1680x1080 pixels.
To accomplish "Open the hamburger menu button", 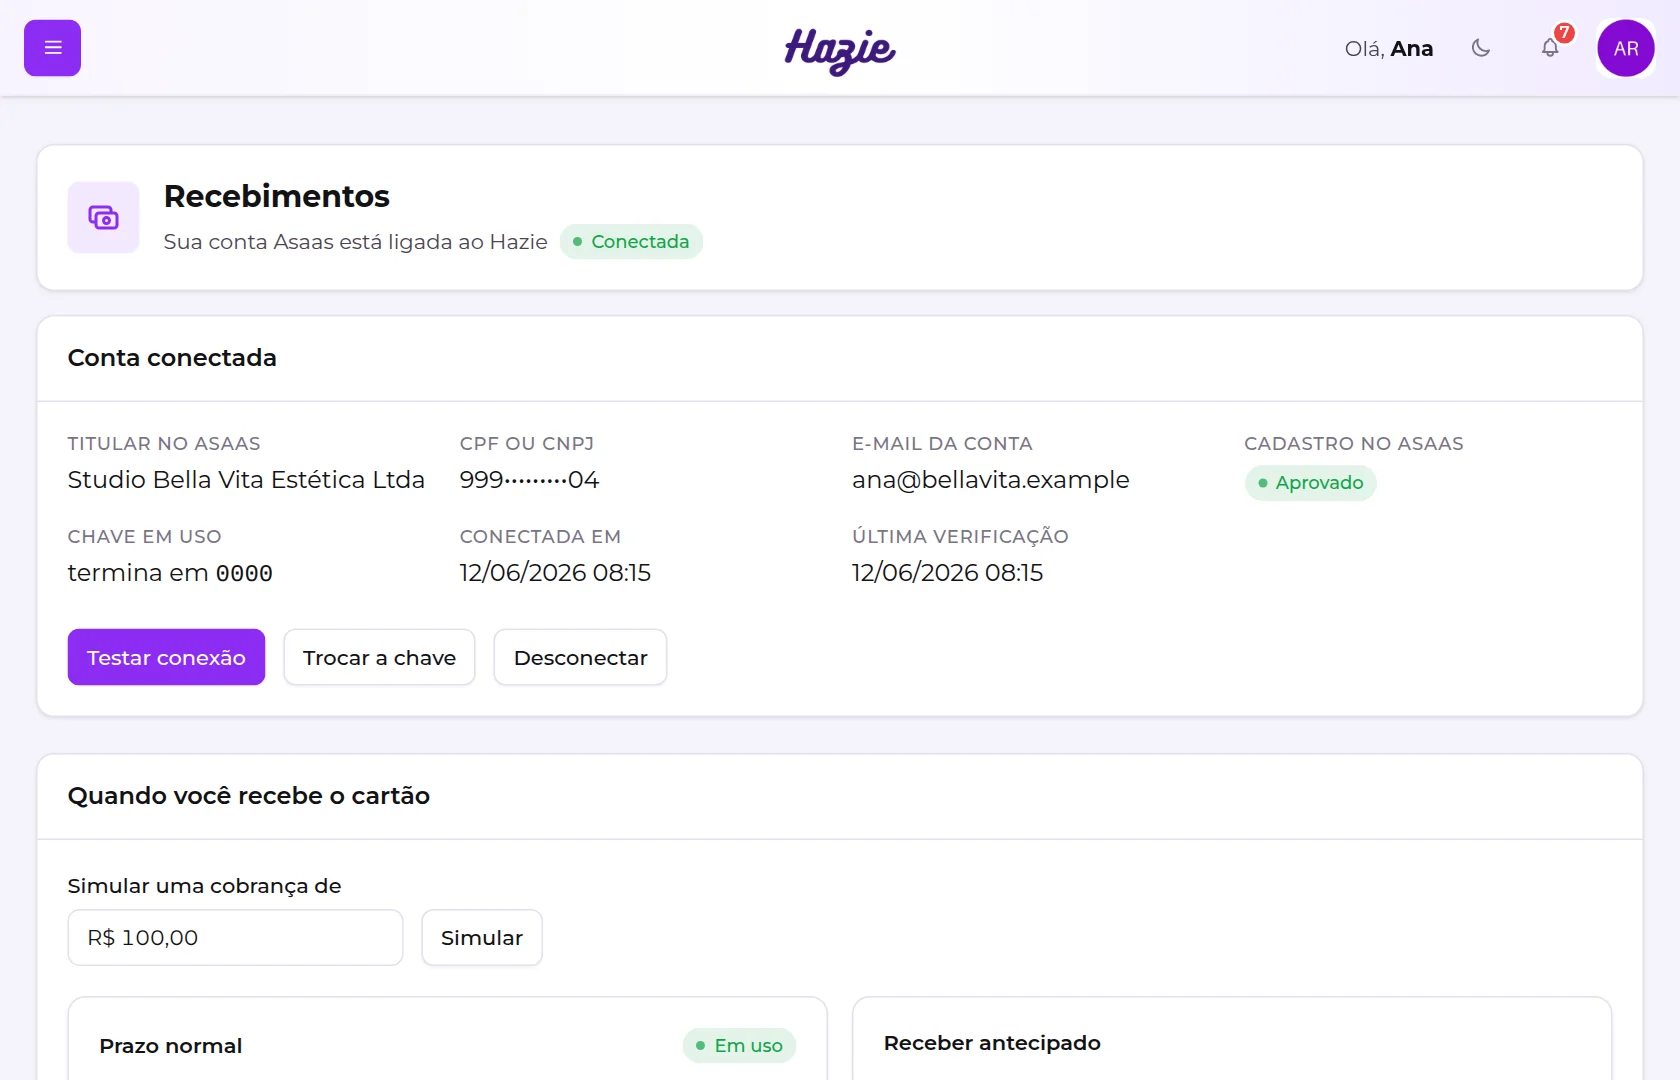I will (52, 48).
